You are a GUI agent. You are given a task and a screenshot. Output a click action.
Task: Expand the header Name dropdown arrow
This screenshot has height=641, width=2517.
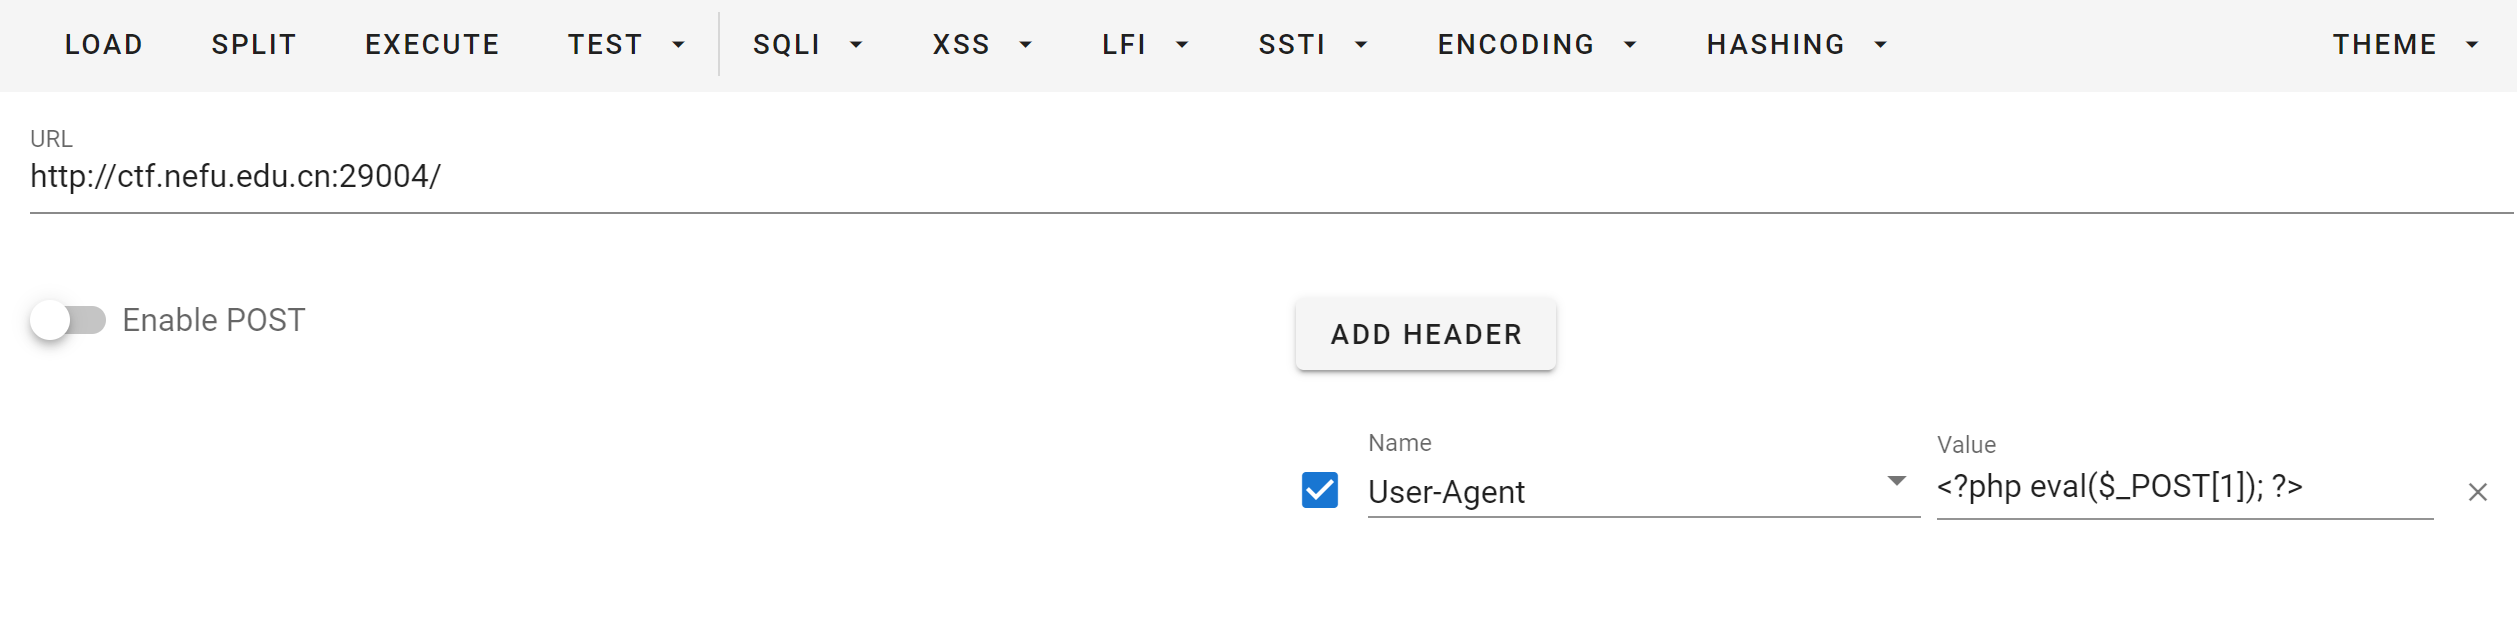click(1896, 482)
